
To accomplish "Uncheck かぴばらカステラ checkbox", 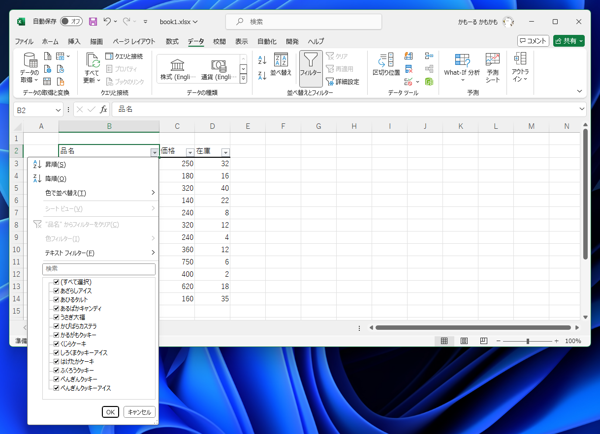I will pos(56,326).
